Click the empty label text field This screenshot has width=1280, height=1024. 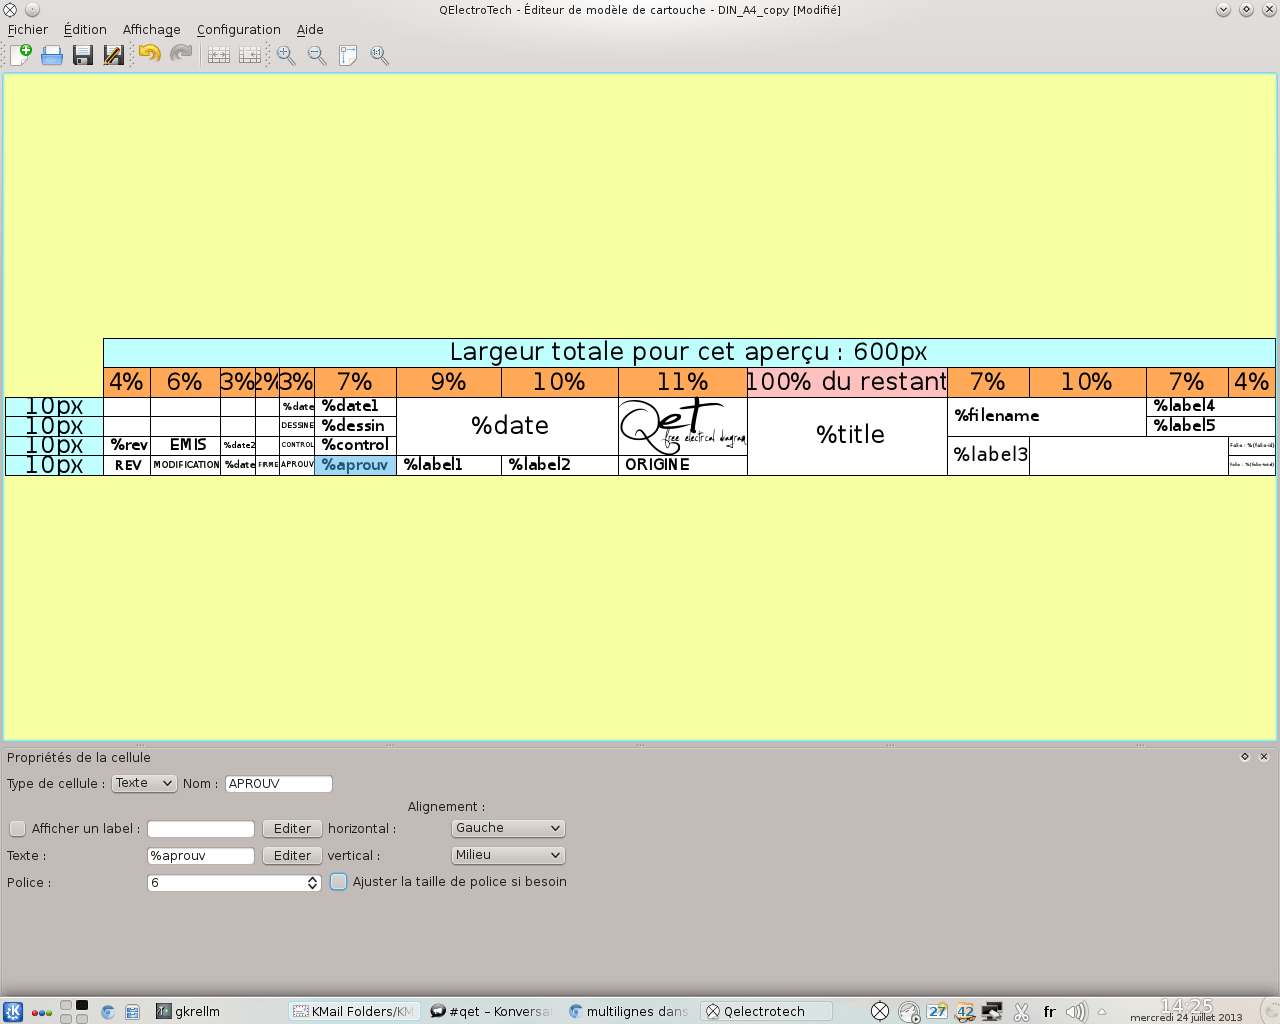coord(201,828)
